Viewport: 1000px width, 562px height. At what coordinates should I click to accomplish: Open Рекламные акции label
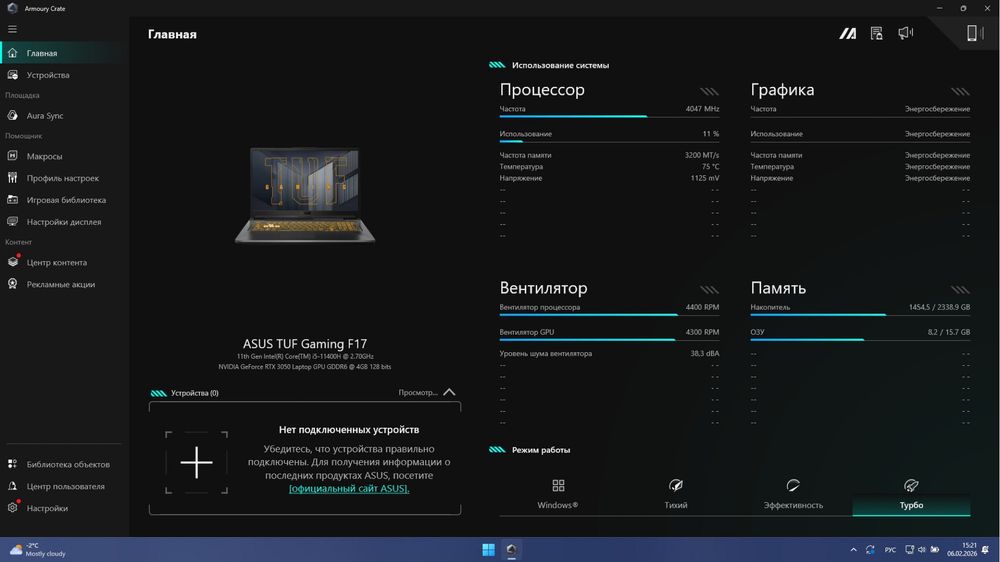tap(61, 285)
